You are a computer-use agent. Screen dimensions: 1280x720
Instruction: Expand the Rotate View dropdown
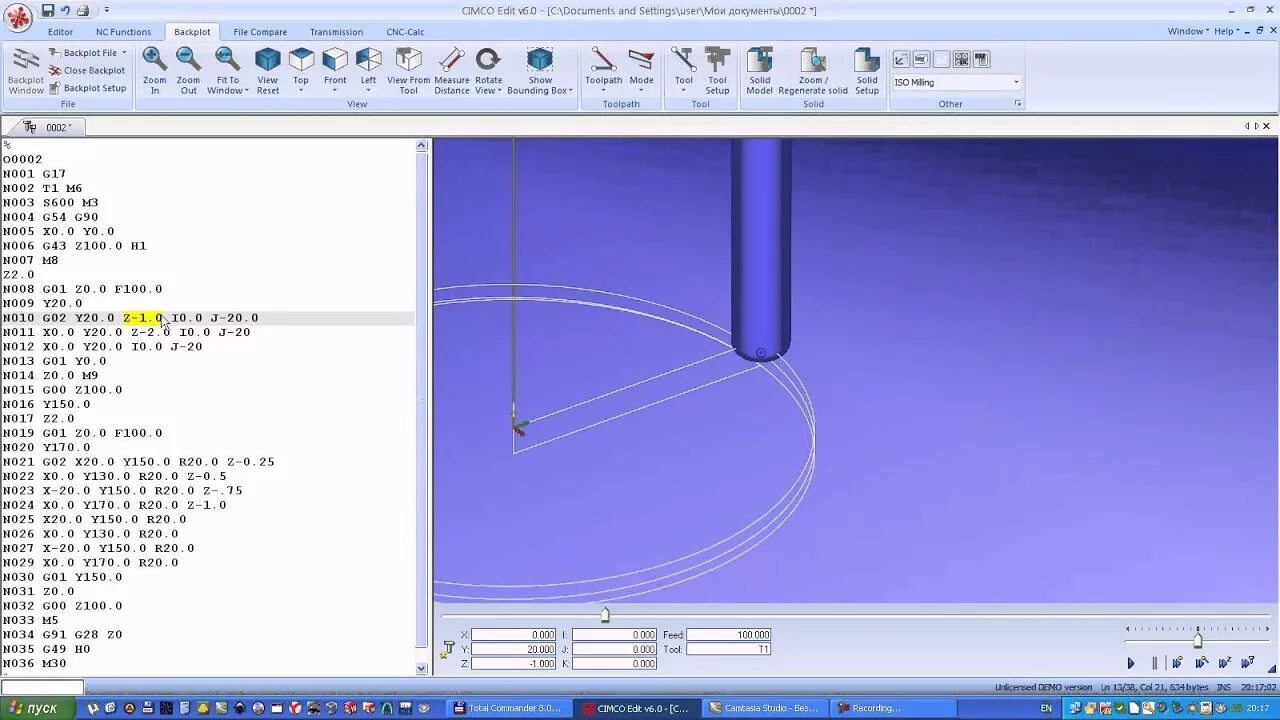(x=498, y=91)
